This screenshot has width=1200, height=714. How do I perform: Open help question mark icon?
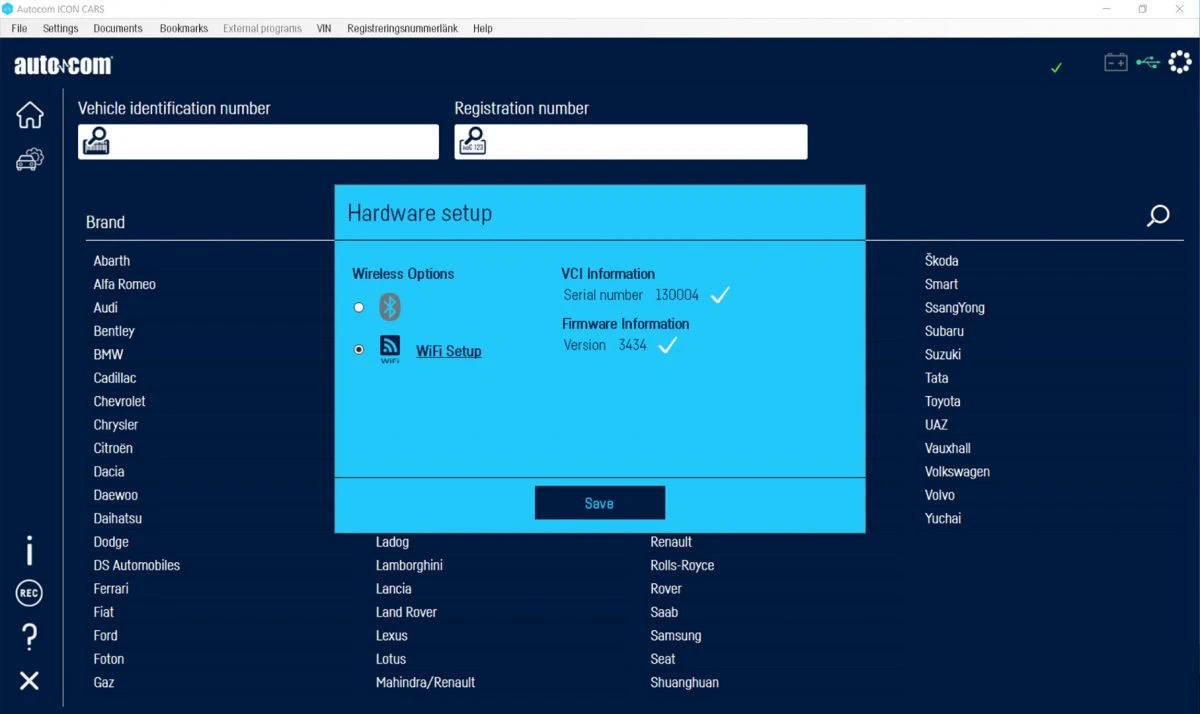point(30,636)
